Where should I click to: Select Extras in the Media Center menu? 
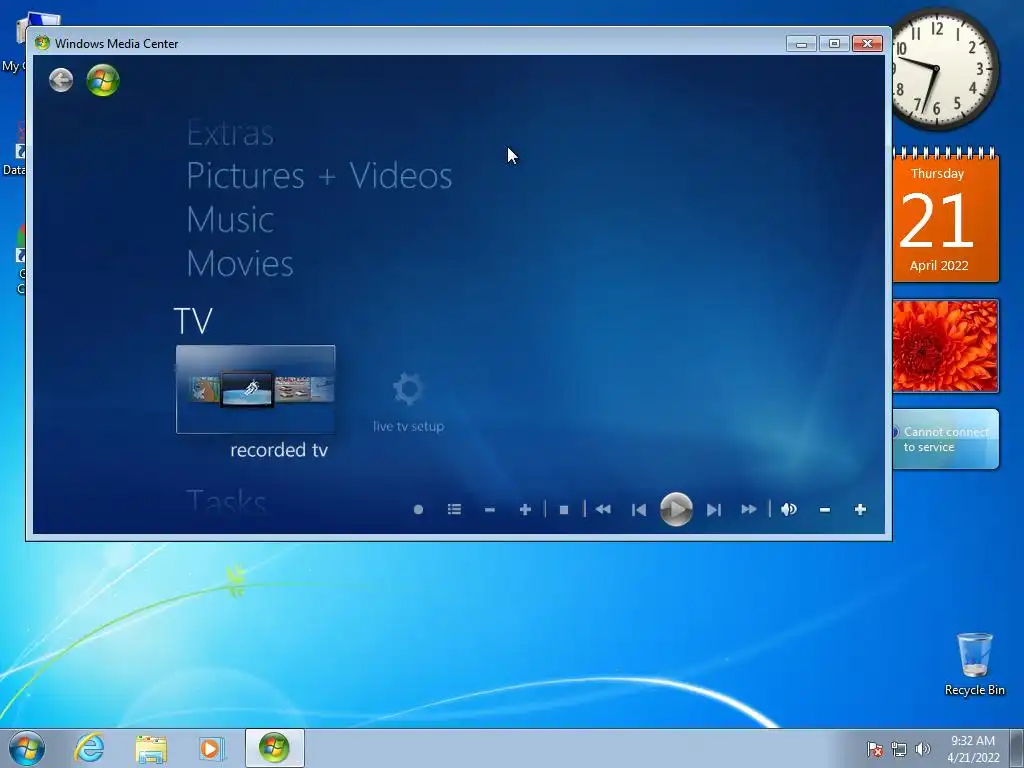230,134
